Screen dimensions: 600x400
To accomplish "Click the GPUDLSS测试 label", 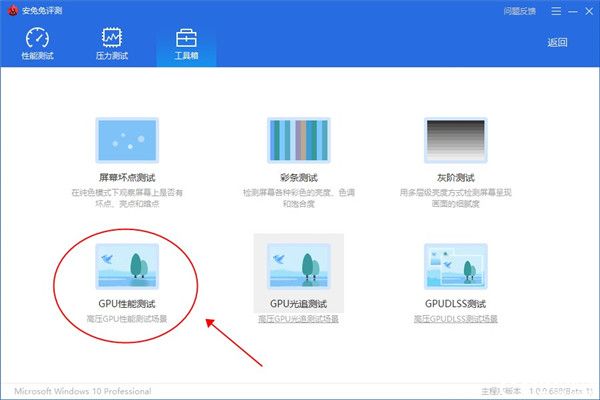I will tap(455, 304).
